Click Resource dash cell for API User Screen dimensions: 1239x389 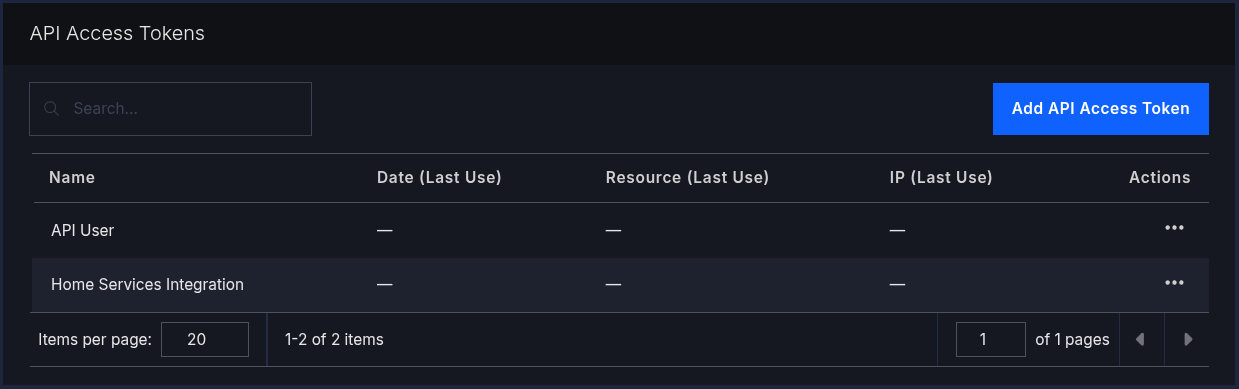click(614, 230)
